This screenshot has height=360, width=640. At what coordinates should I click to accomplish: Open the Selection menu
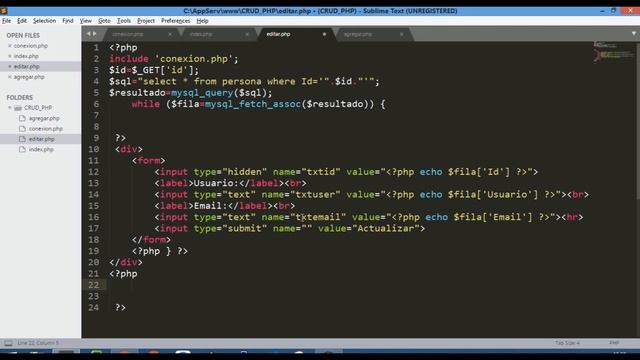(44, 21)
